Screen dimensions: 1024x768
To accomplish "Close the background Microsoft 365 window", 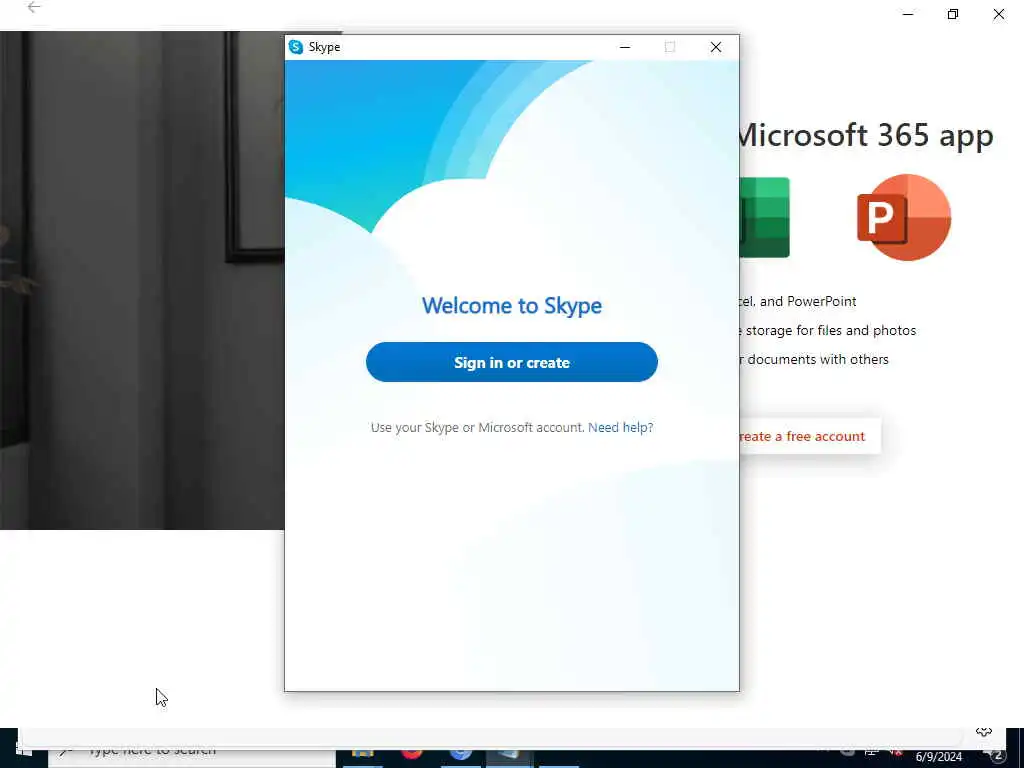I will click(x=999, y=14).
